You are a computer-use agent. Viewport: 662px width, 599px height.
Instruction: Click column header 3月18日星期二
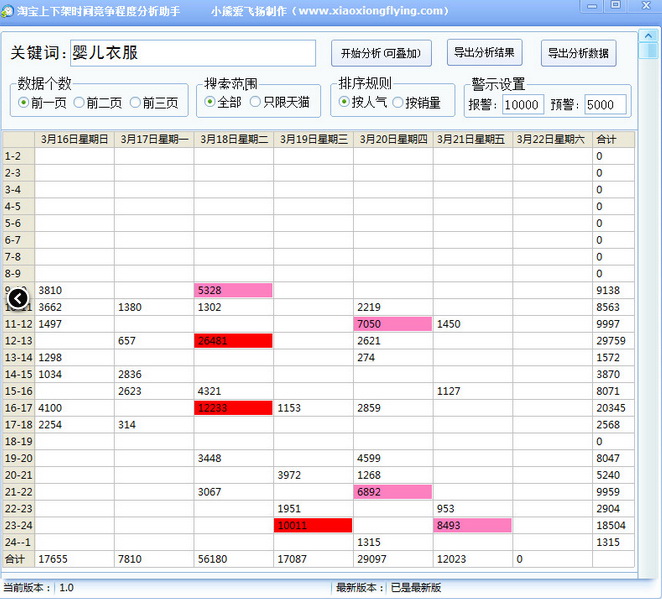(234, 139)
